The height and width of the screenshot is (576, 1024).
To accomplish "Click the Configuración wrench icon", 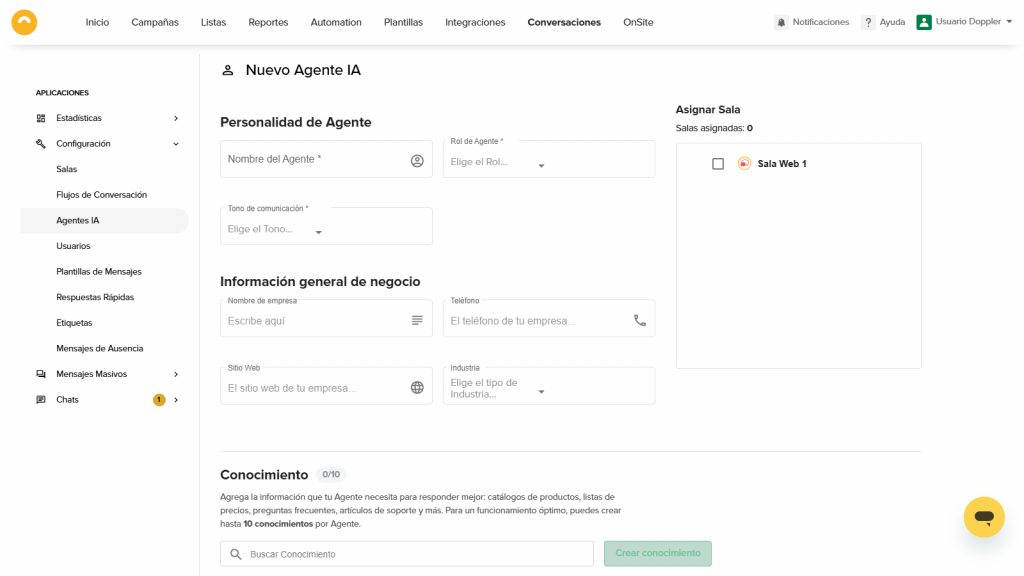I will click(x=41, y=144).
